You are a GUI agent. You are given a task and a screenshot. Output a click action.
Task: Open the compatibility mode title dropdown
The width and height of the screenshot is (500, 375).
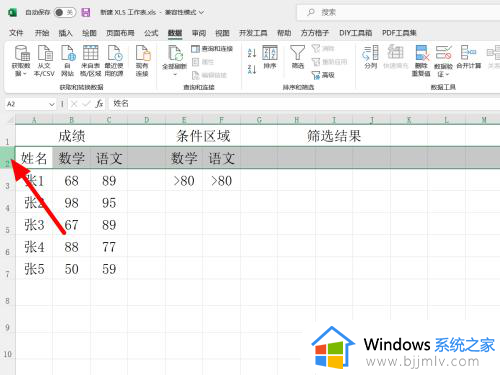[201, 13]
